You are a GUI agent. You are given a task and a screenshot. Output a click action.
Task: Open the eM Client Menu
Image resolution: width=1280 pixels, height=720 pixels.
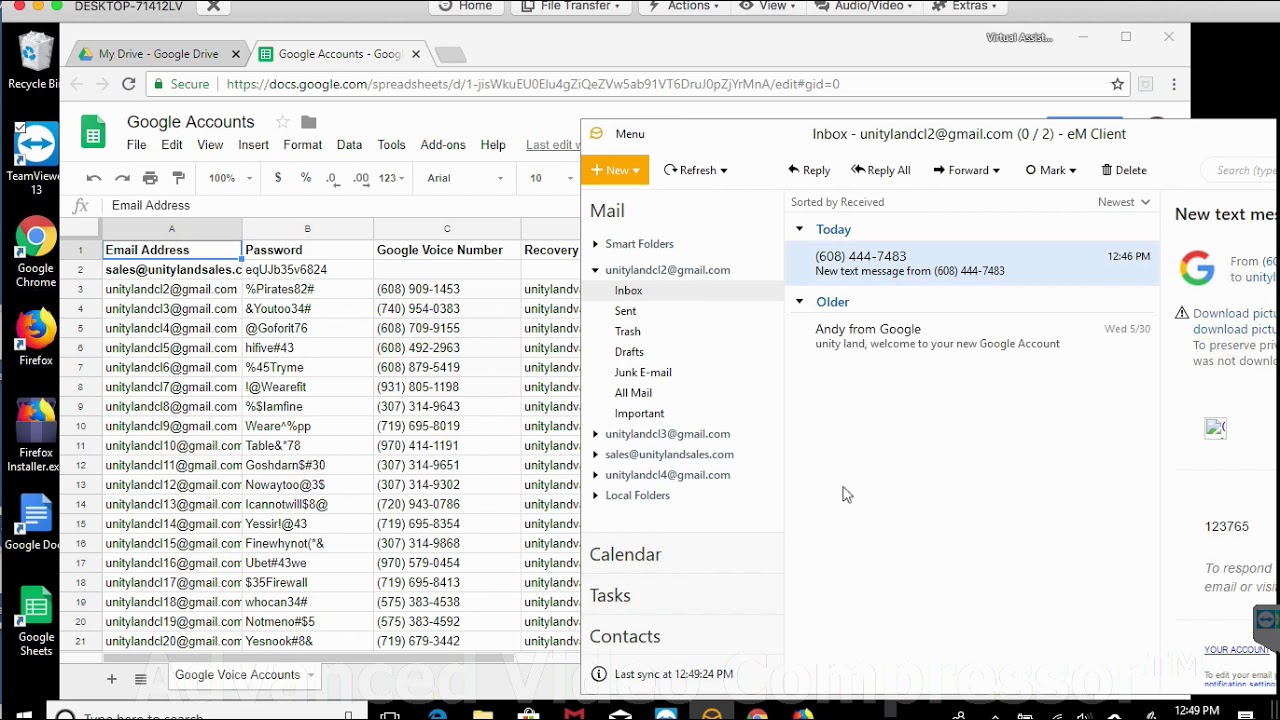pyautogui.click(x=630, y=134)
